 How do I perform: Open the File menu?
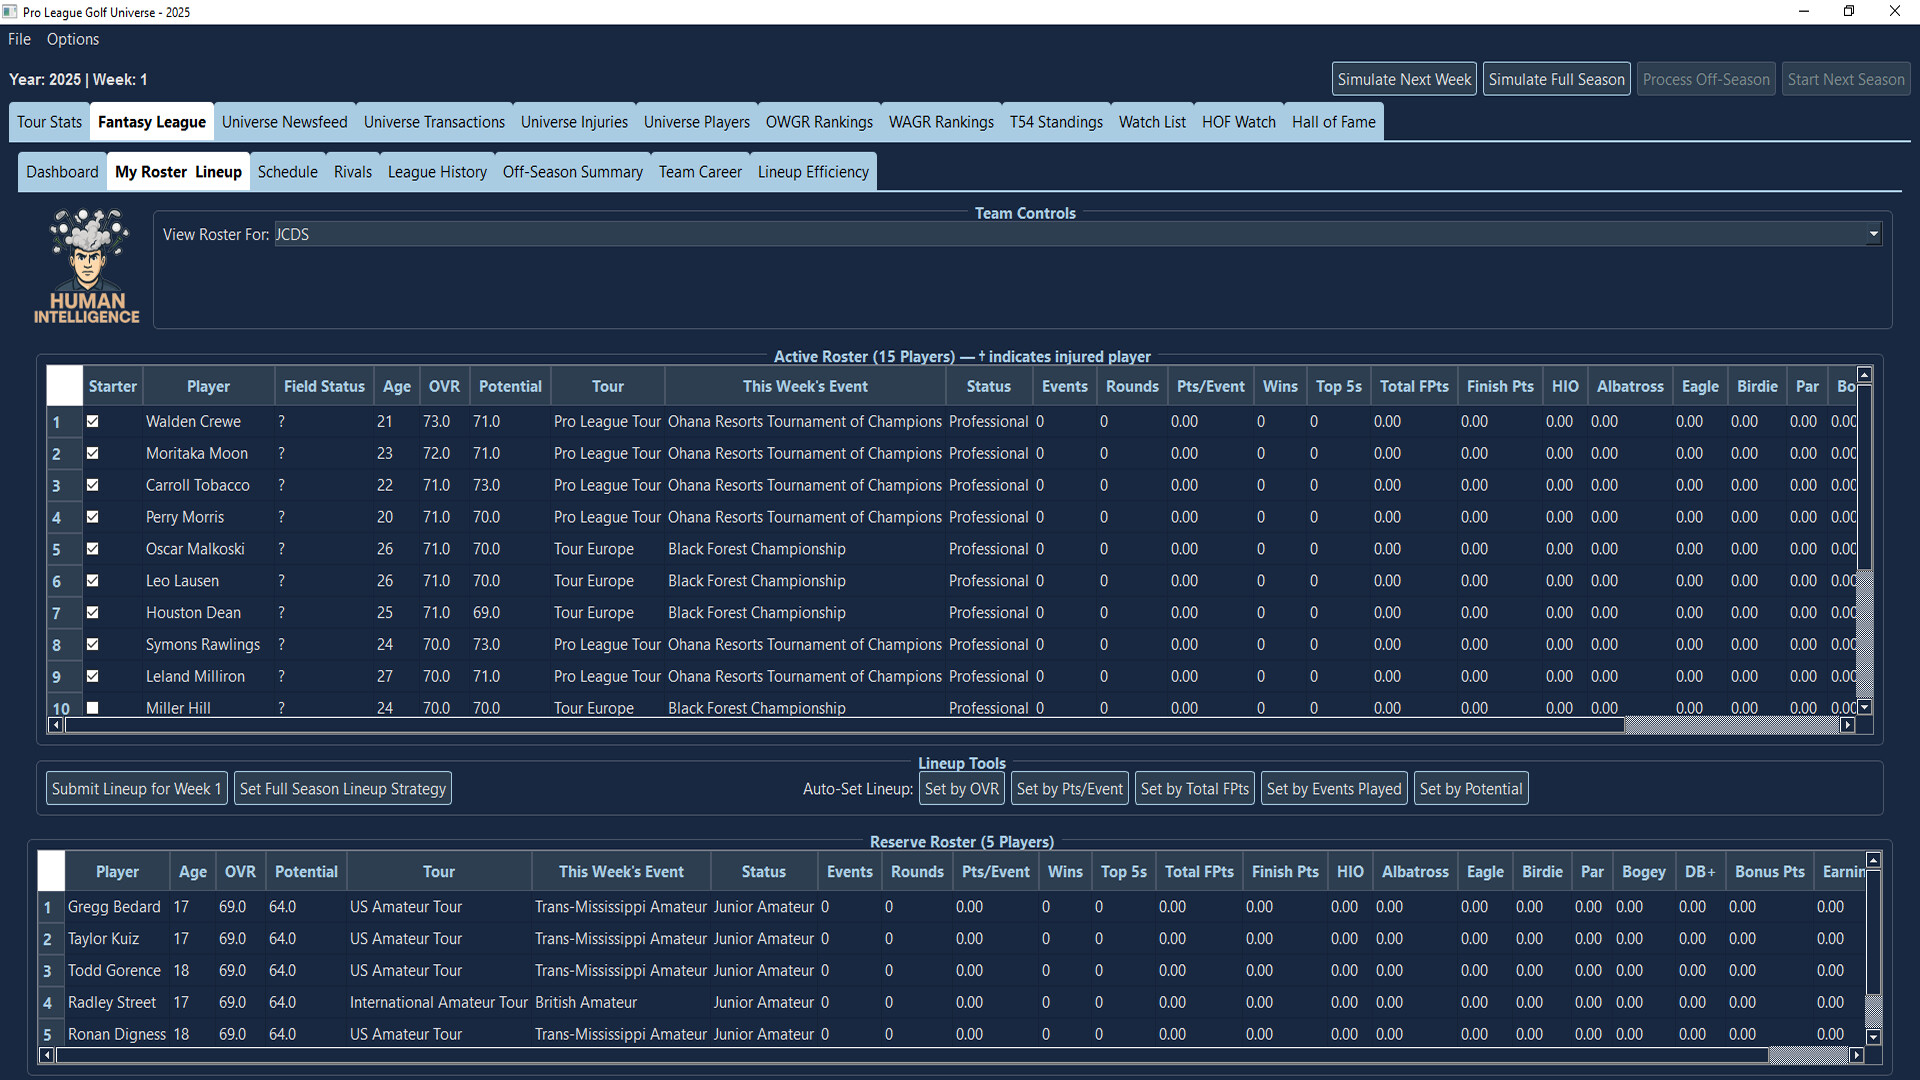18,39
